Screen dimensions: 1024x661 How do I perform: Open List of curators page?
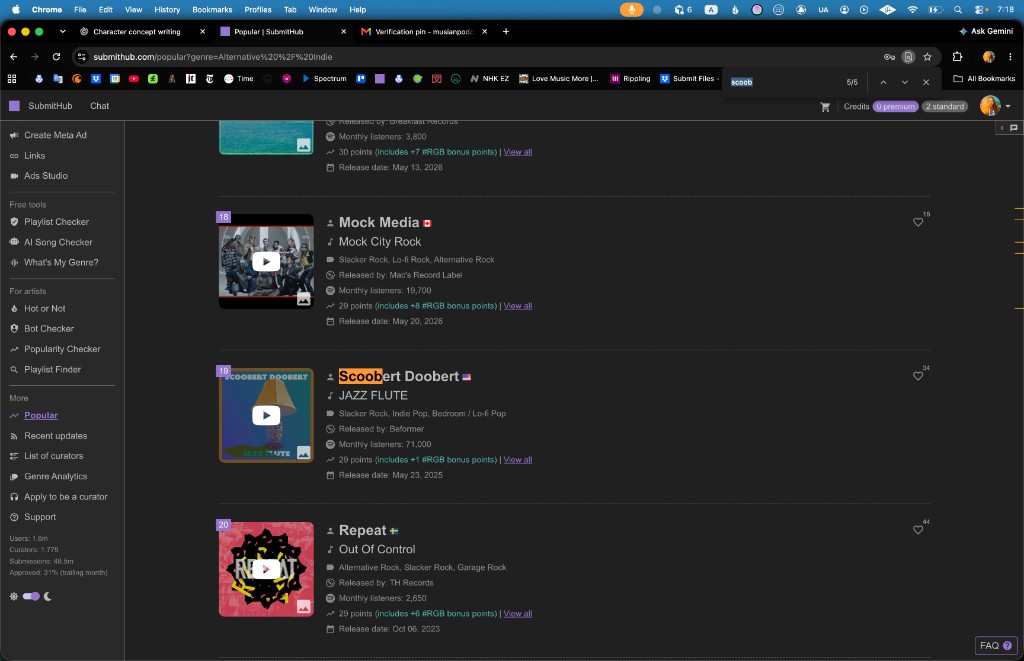click(x=54, y=456)
